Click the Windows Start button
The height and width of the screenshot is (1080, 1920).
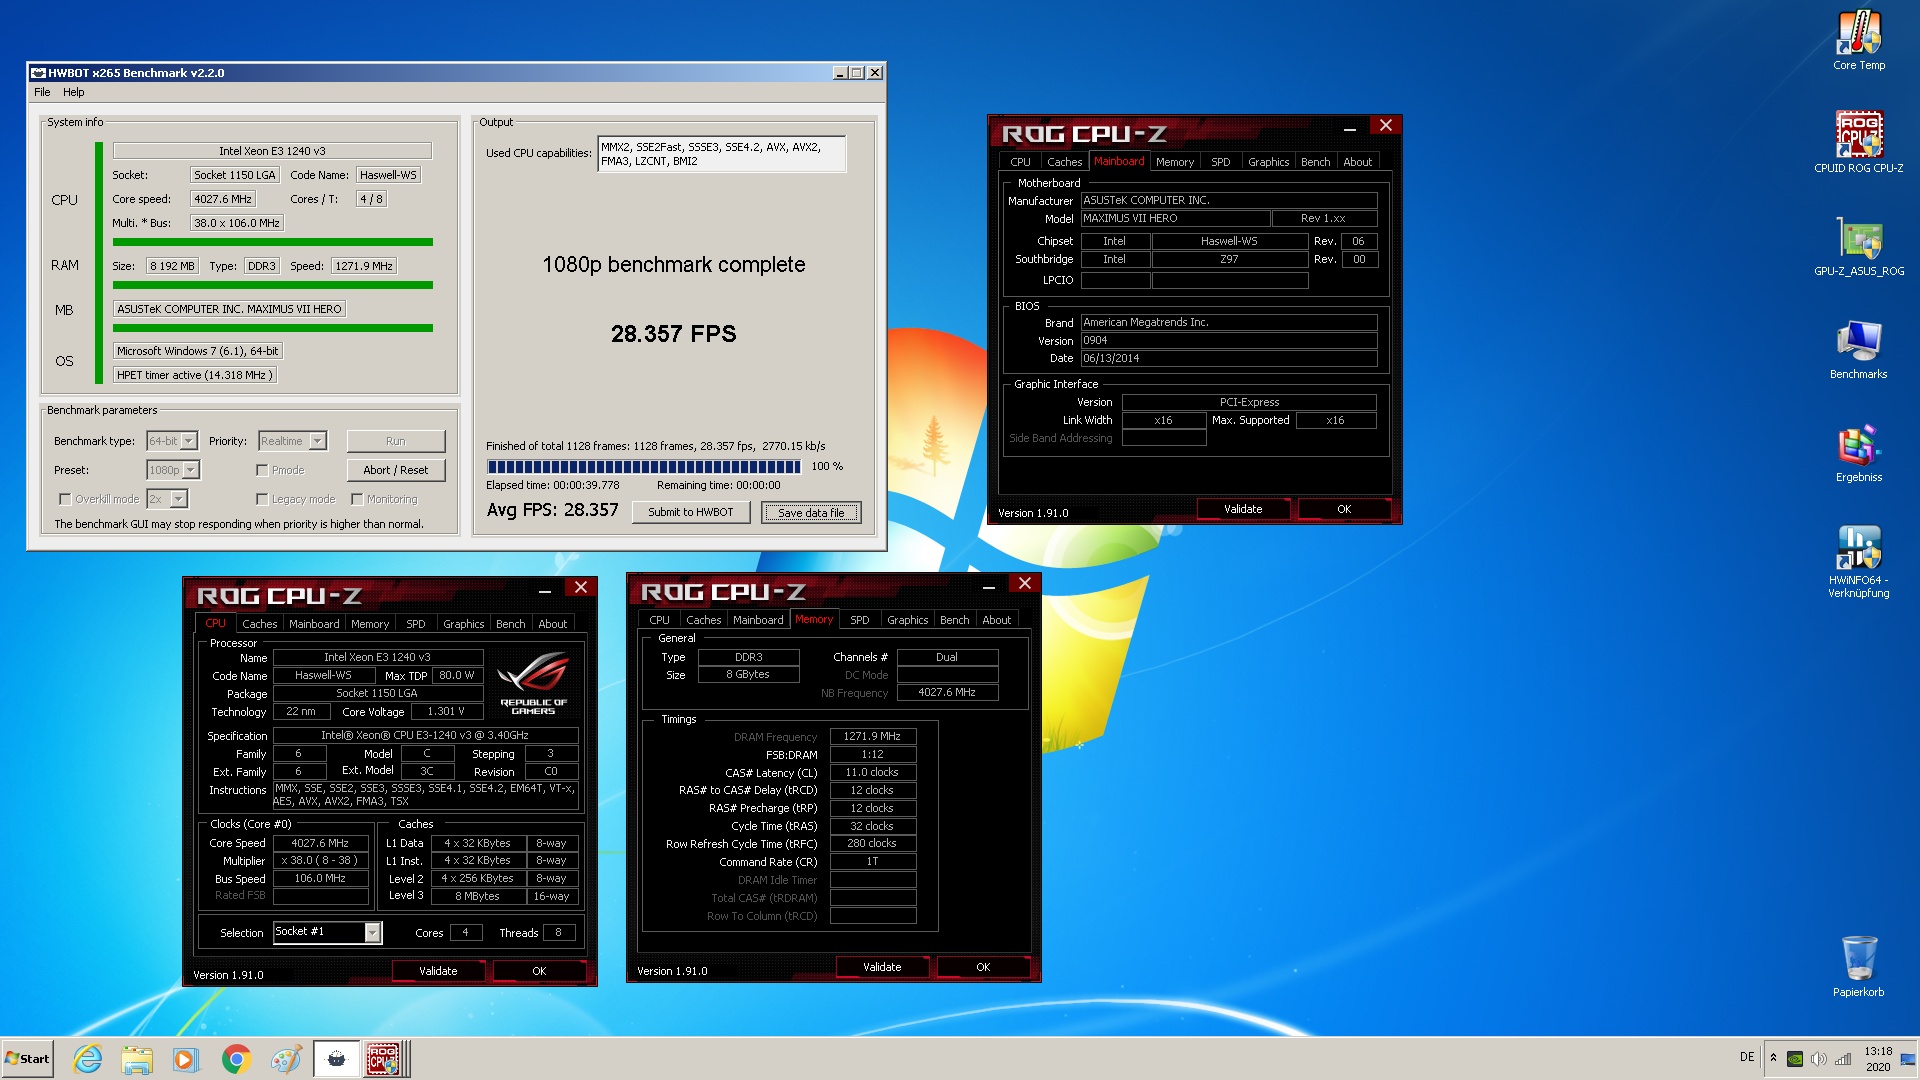(27, 1058)
